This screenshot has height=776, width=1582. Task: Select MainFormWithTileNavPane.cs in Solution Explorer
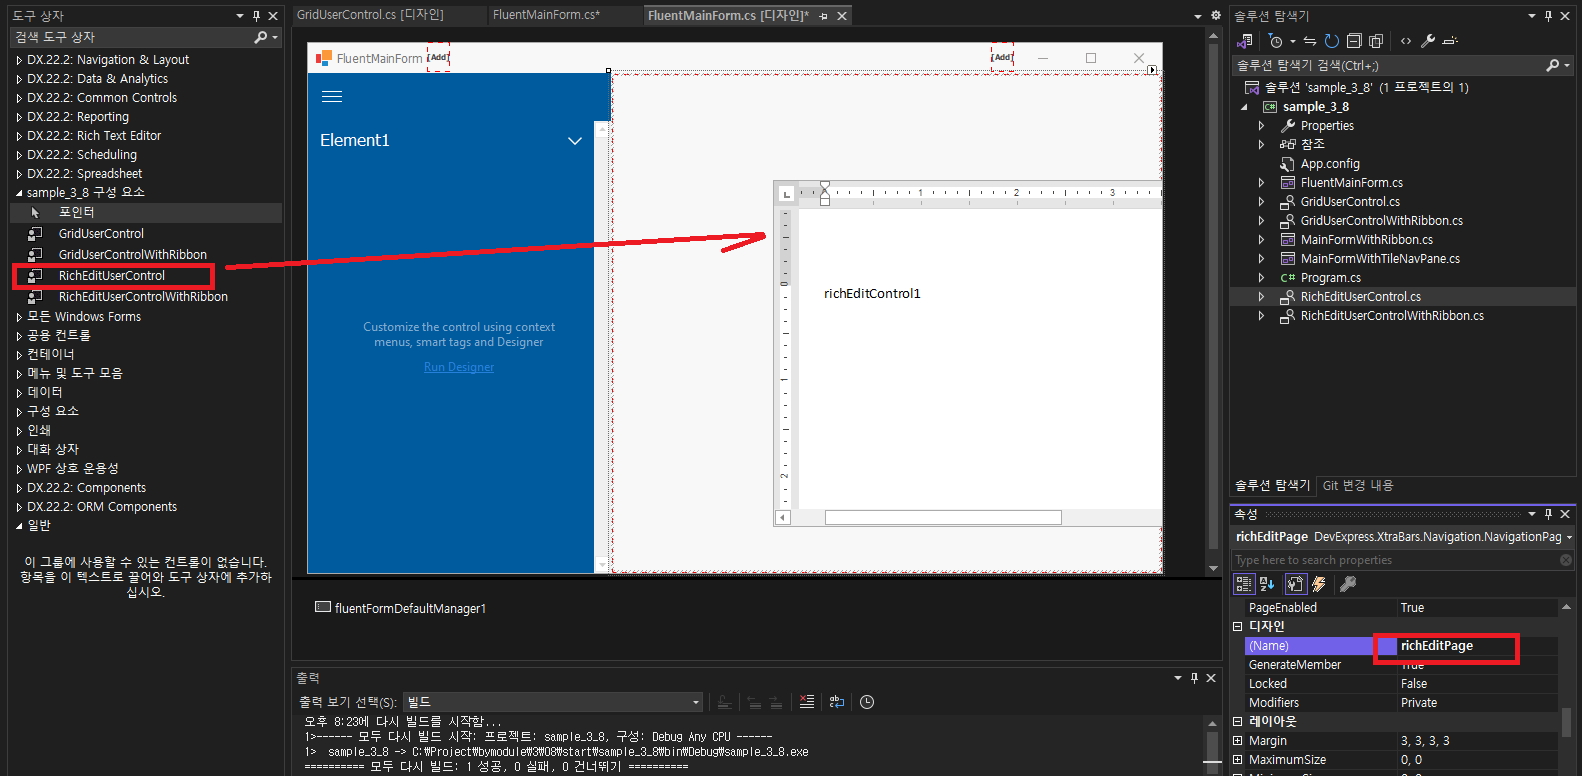(x=1380, y=259)
